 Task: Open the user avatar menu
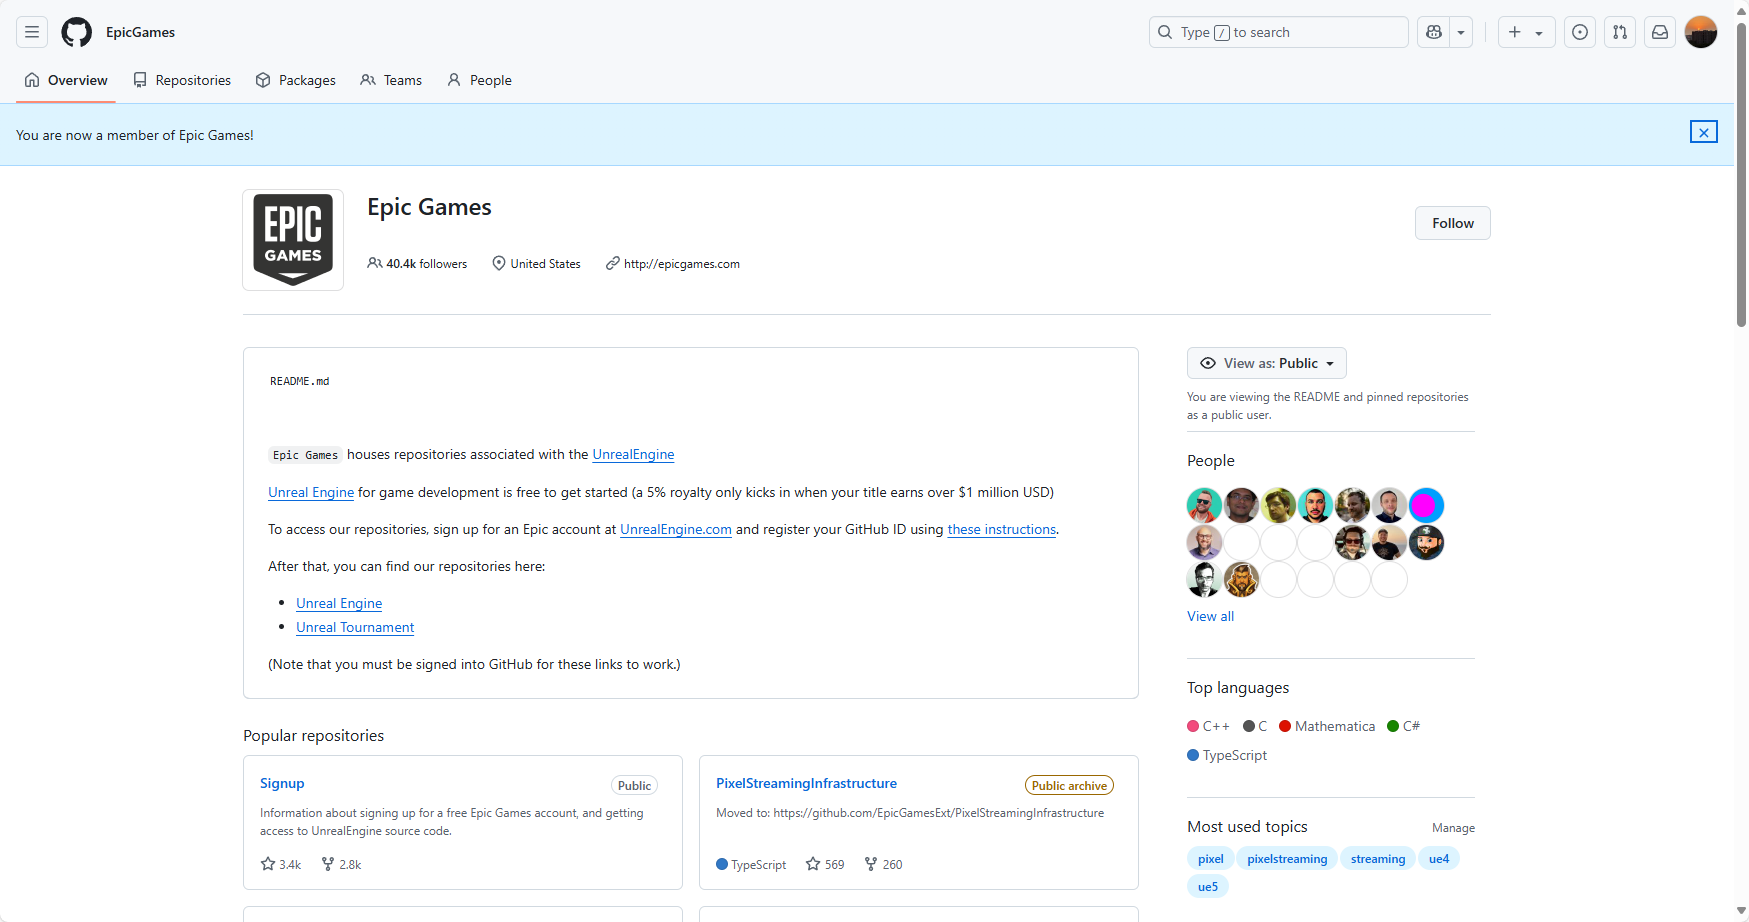pos(1701,32)
